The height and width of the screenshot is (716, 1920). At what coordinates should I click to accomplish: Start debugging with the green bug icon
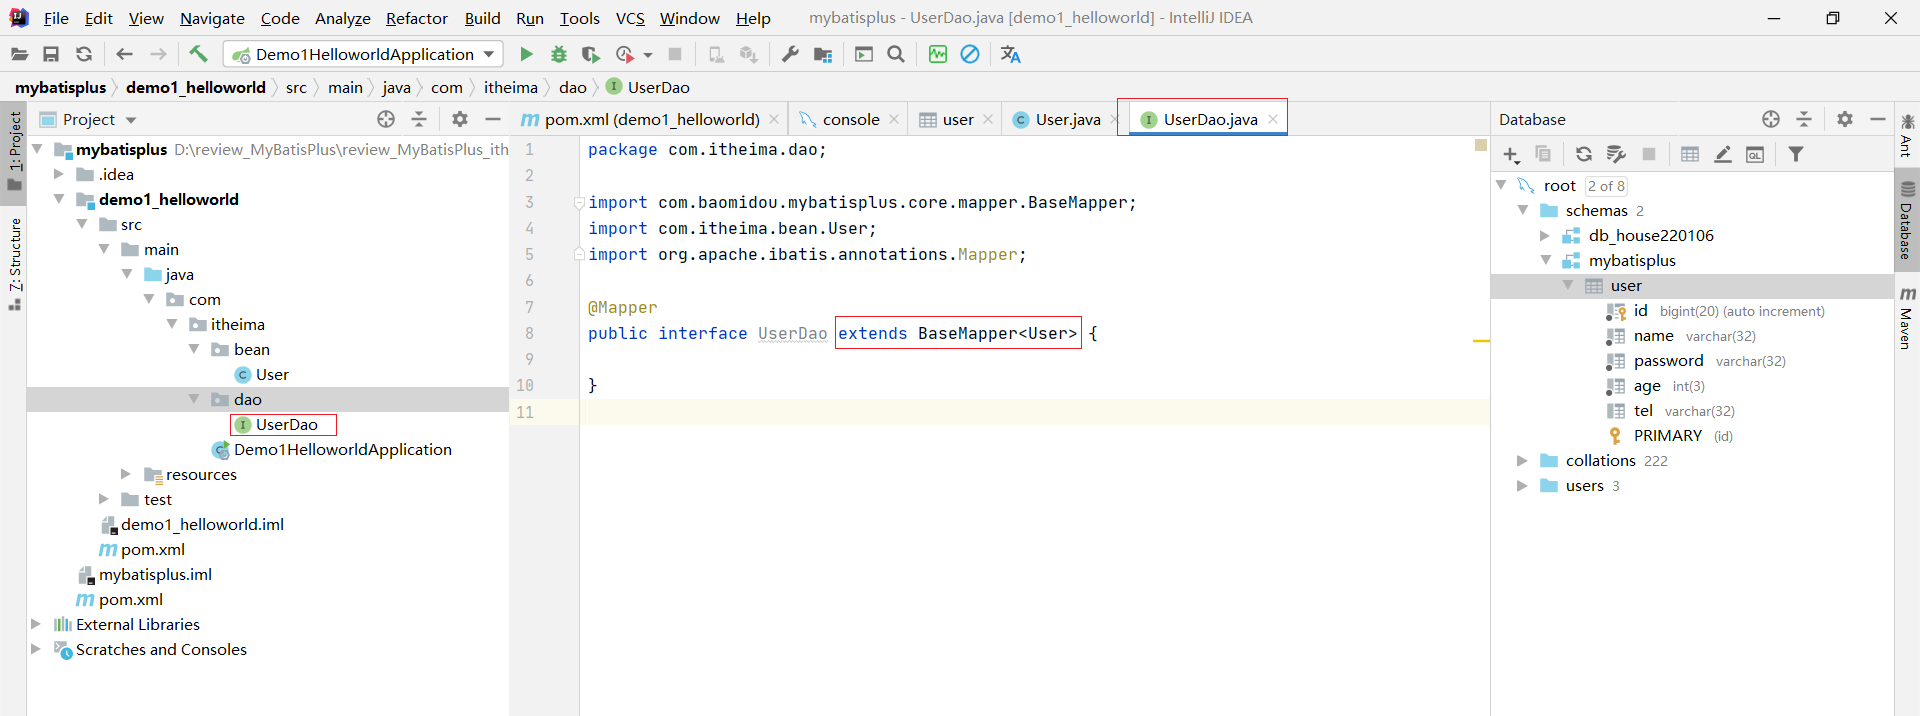tap(559, 54)
